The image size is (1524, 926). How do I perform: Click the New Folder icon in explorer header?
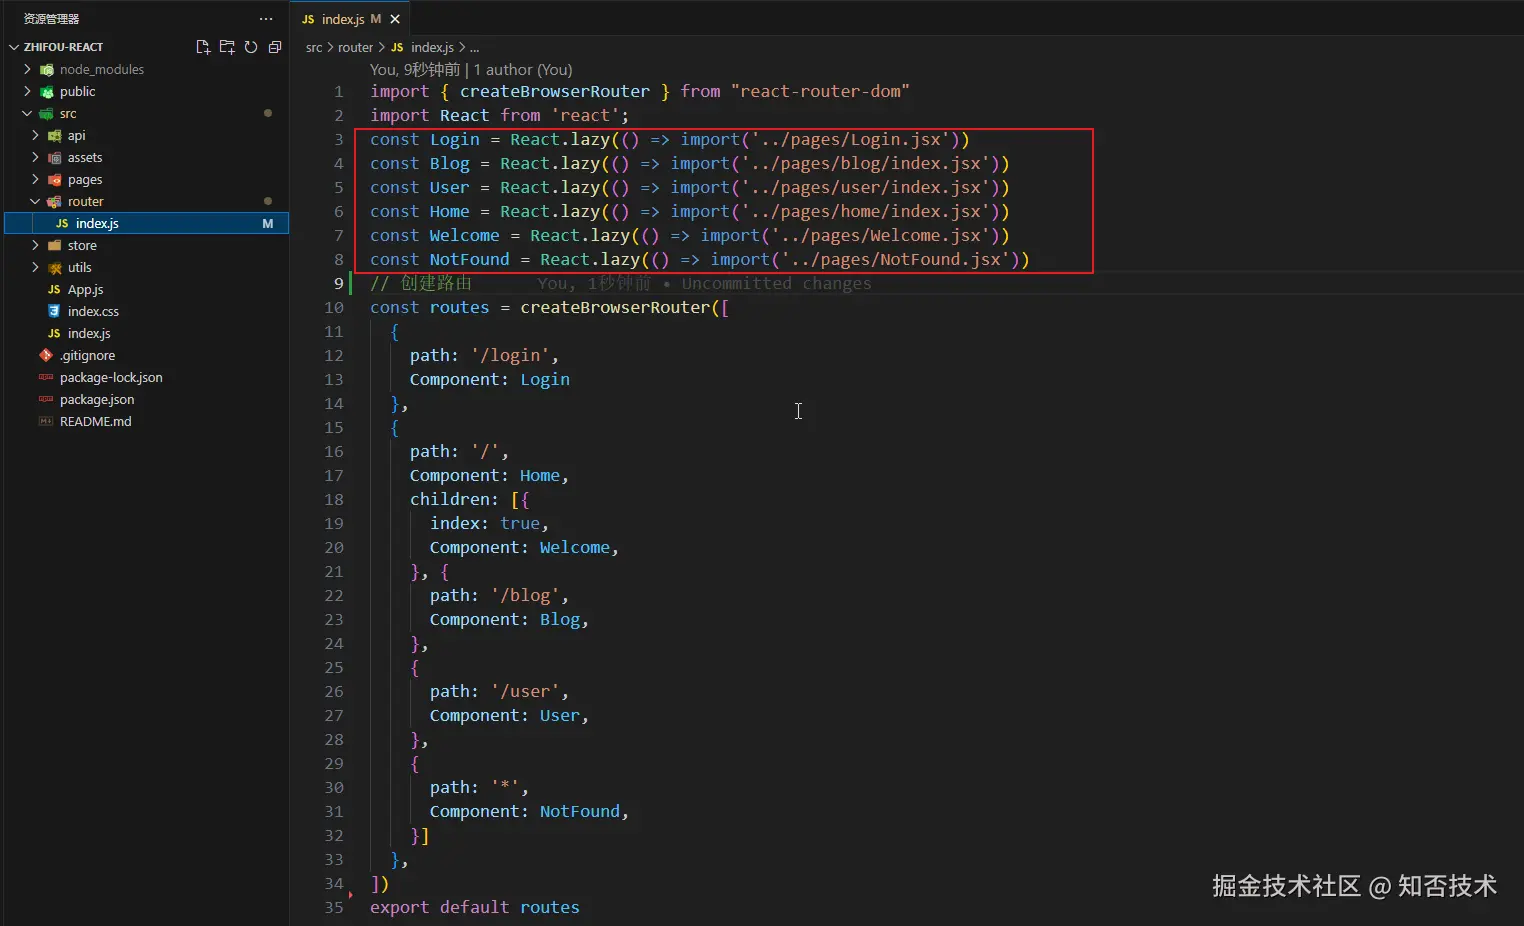tap(227, 47)
